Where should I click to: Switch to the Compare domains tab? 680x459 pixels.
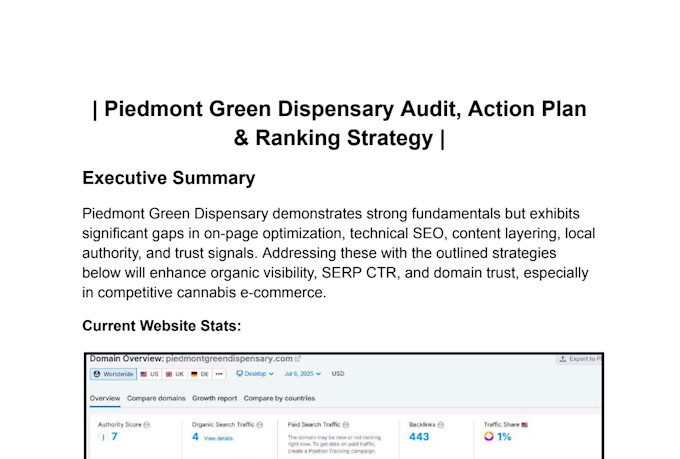[x=156, y=398]
